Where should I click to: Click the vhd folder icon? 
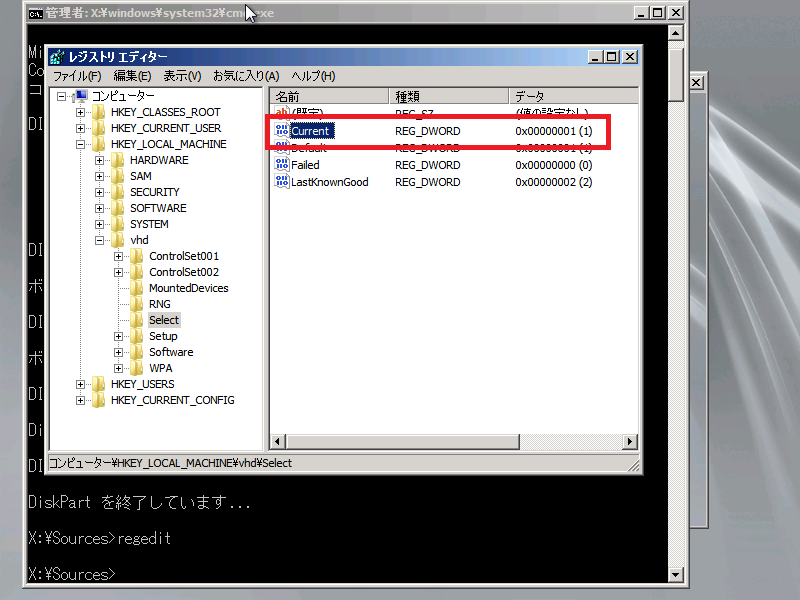pyautogui.click(x=118, y=240)
